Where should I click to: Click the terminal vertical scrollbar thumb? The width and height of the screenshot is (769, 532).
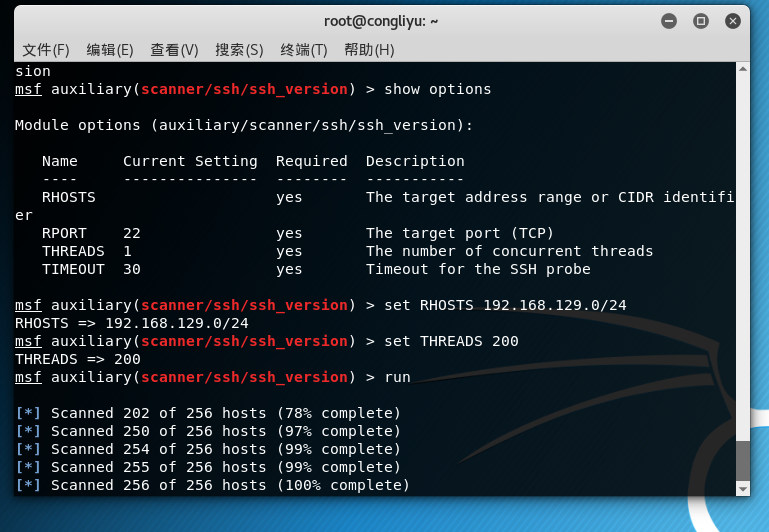[x=743, y=461]
